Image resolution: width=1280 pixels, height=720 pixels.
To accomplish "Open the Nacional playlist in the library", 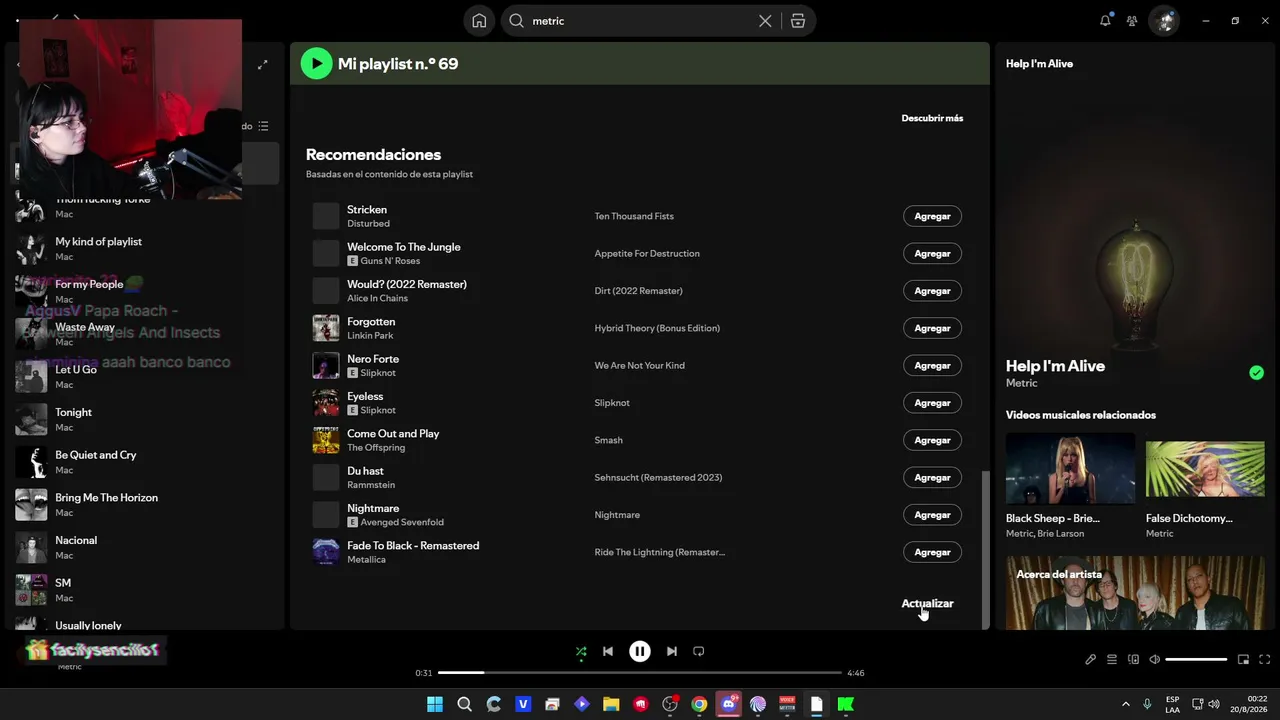I will [145, 547].
